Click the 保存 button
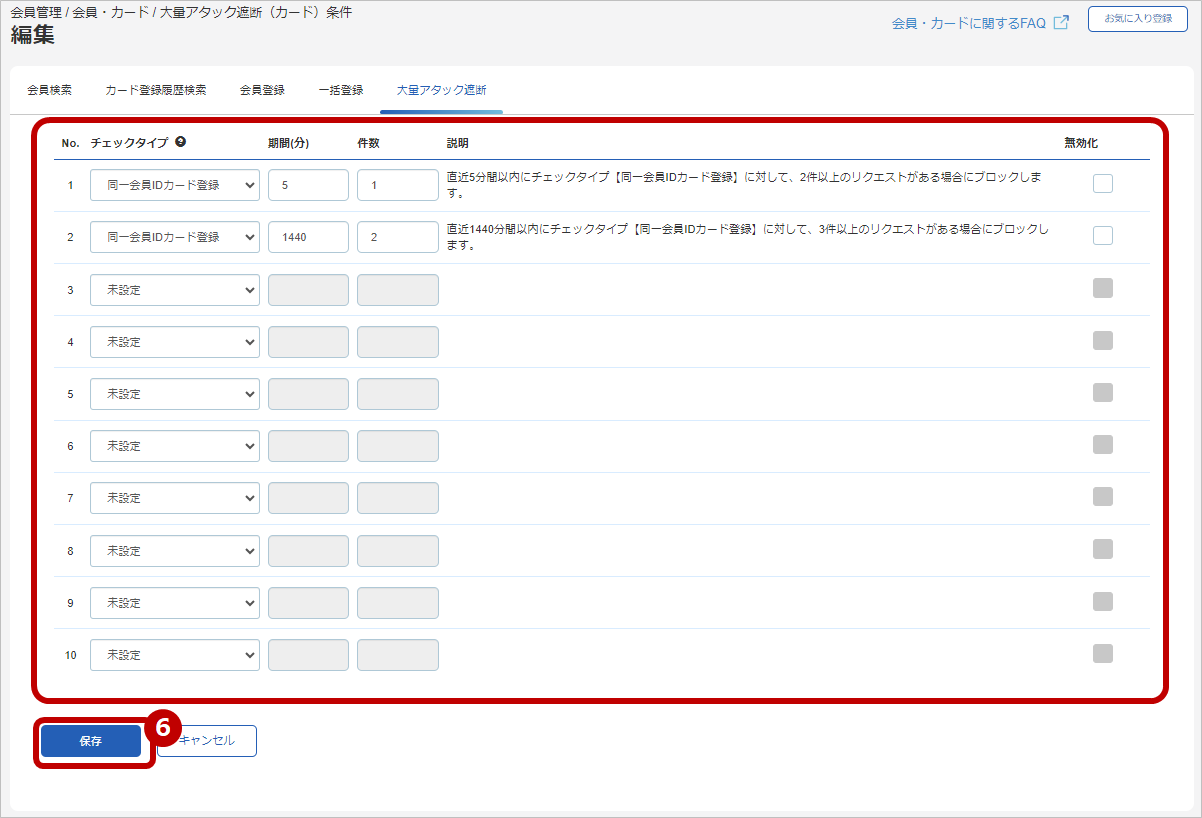1202x818 pixels. 91,741
